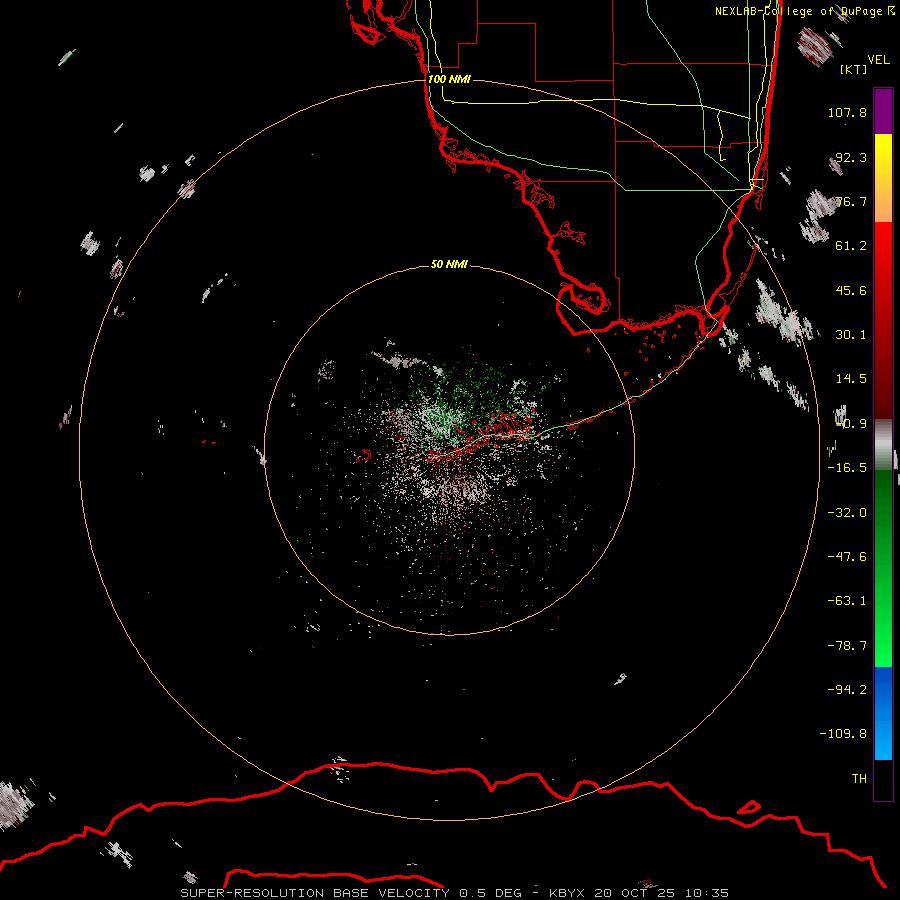Select the -63.1 velocity scale value
The height and width of the screenshot is (900, 900).
coord(847,601)
